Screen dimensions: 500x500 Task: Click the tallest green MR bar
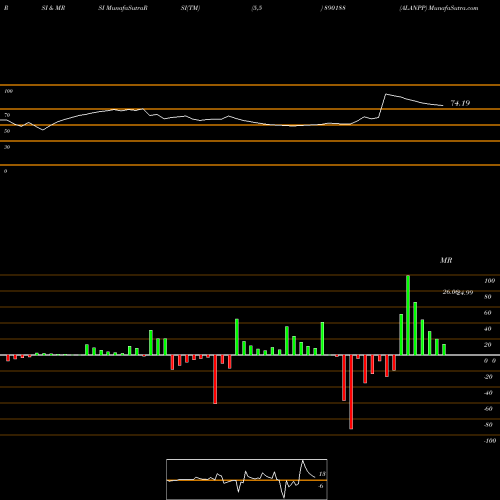coord(408,315)
